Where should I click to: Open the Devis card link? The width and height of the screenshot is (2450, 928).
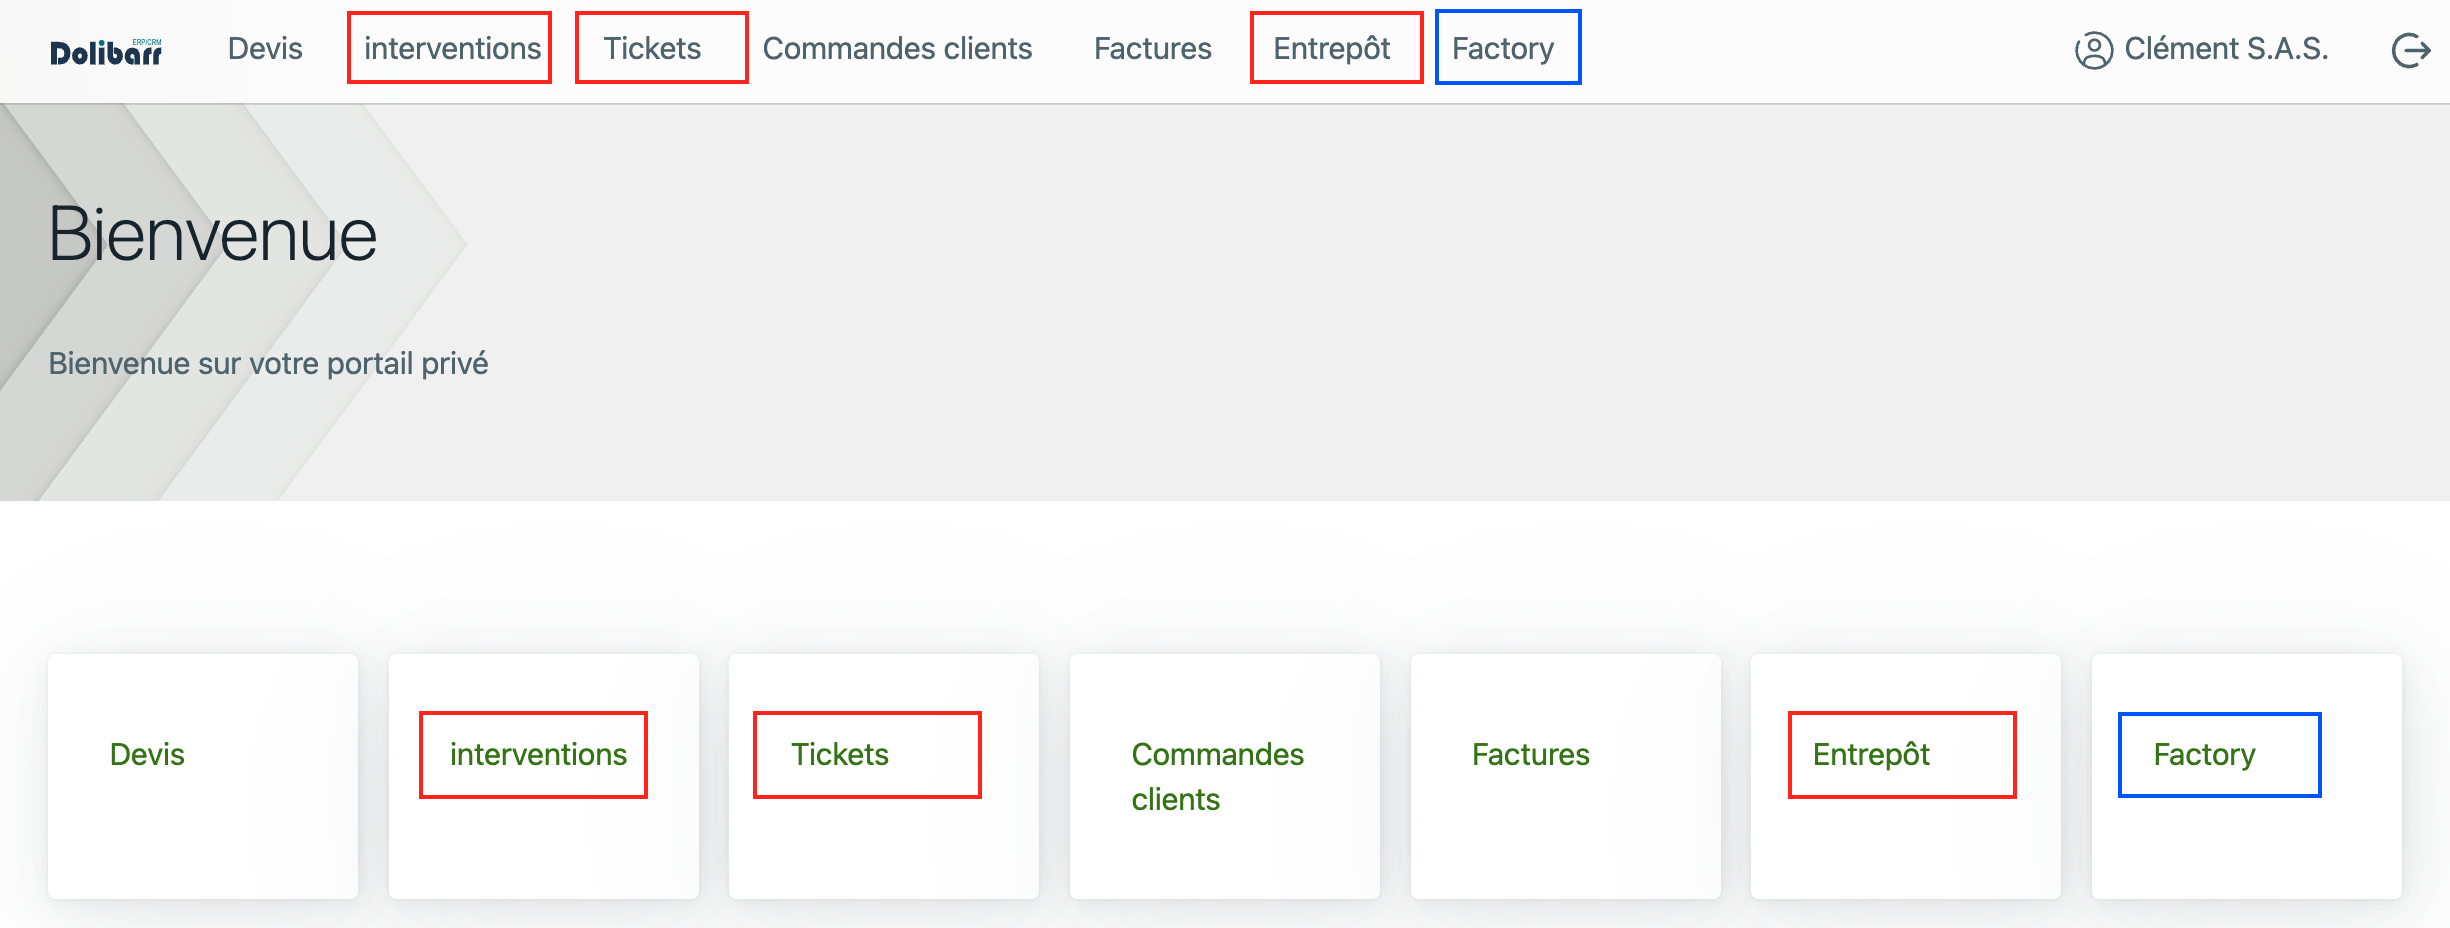[x=147, y=754]
